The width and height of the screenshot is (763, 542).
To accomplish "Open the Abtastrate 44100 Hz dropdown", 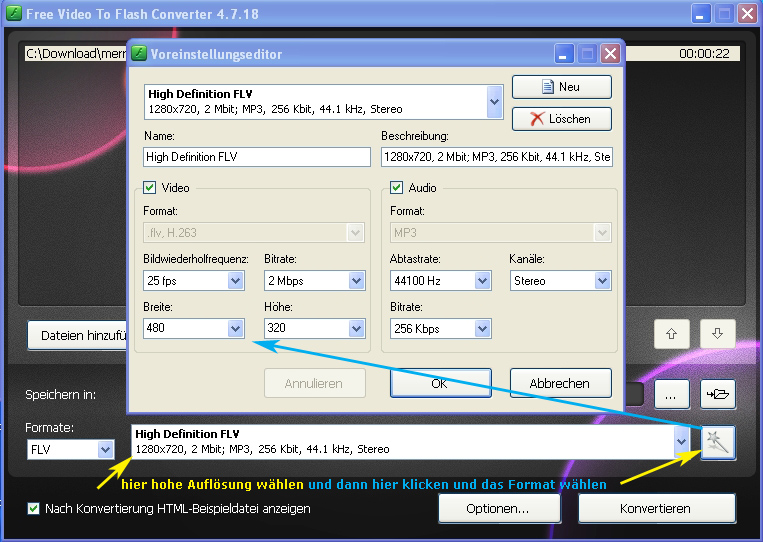I will coord(482,281).
